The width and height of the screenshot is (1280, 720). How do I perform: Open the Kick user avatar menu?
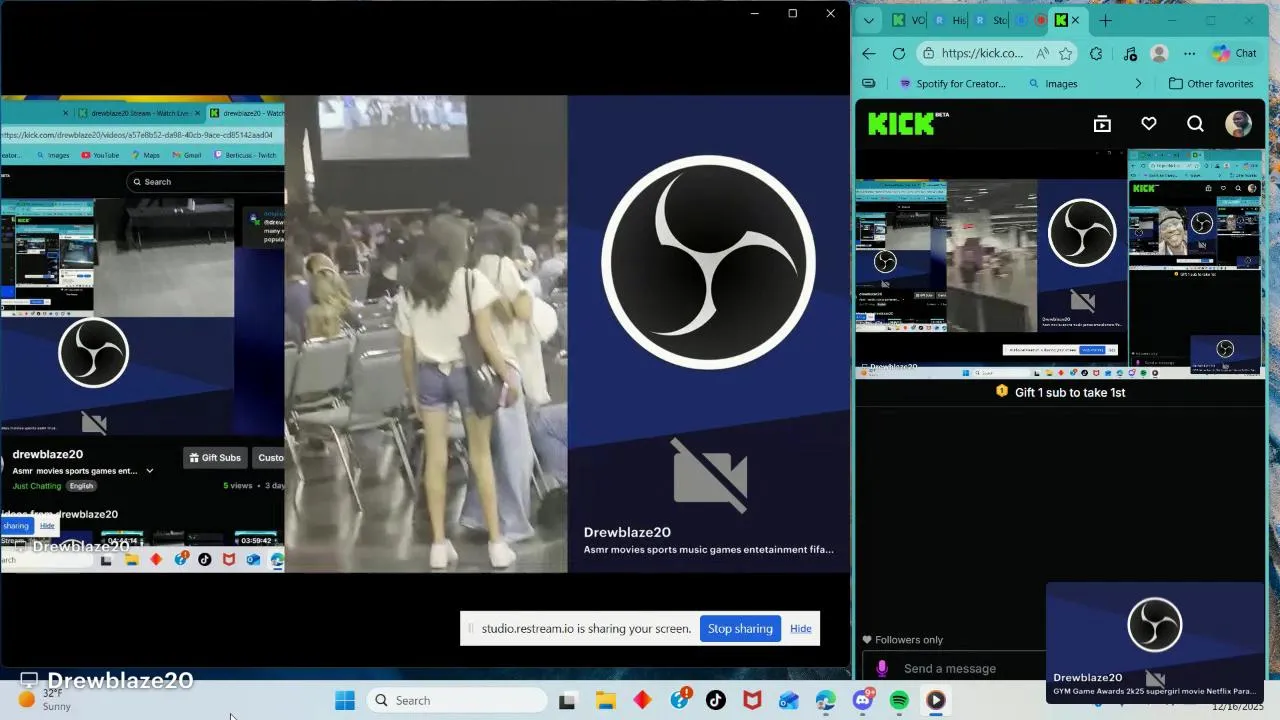tap(1238, 124)
